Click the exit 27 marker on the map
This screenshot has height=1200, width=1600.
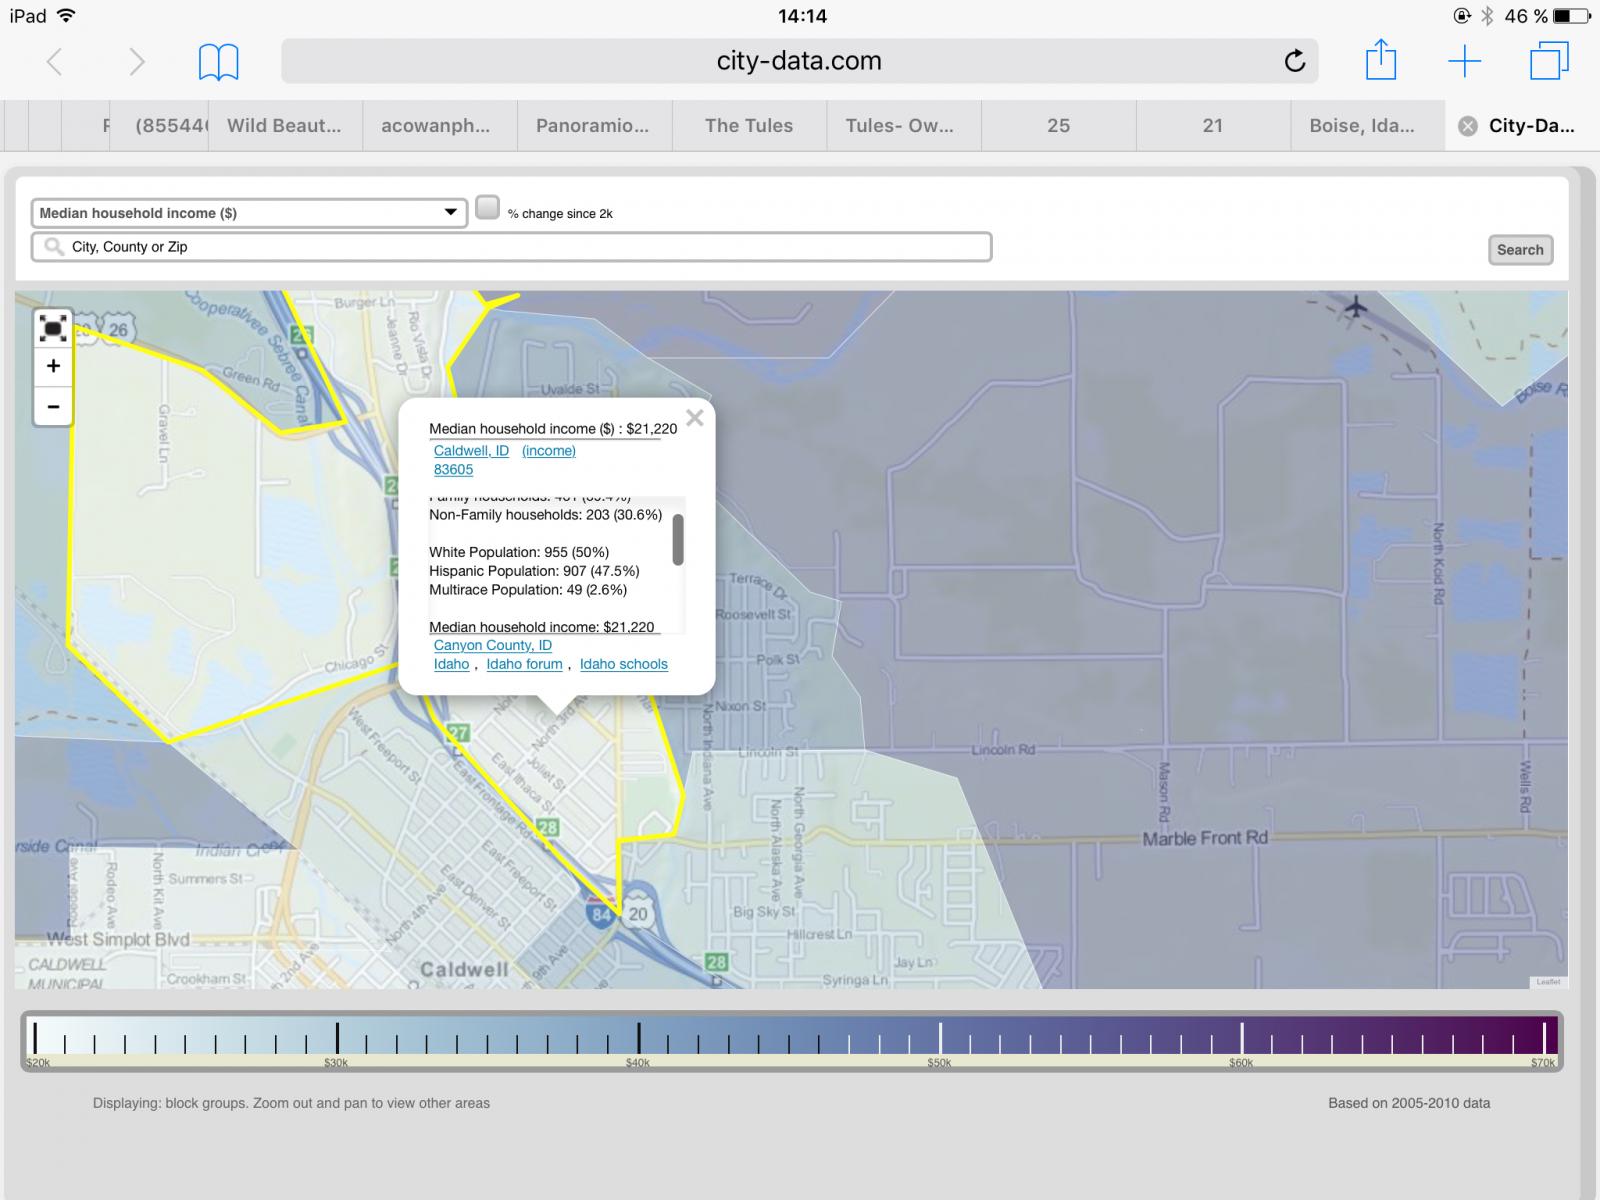458,733
